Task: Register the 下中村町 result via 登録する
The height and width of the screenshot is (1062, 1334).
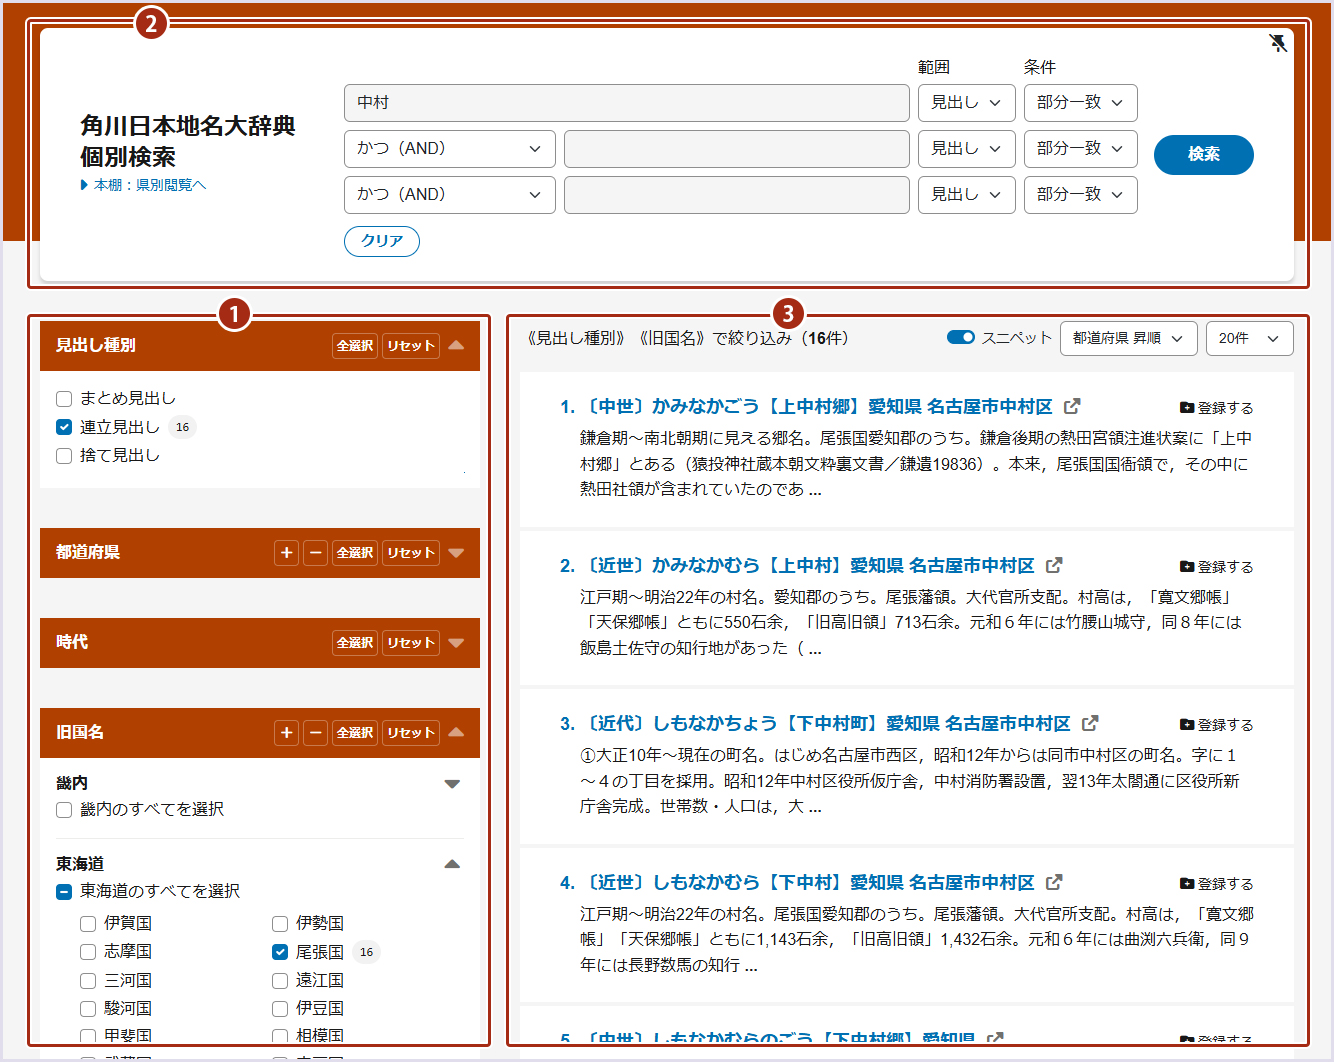Action: (x=1216, y=725)
